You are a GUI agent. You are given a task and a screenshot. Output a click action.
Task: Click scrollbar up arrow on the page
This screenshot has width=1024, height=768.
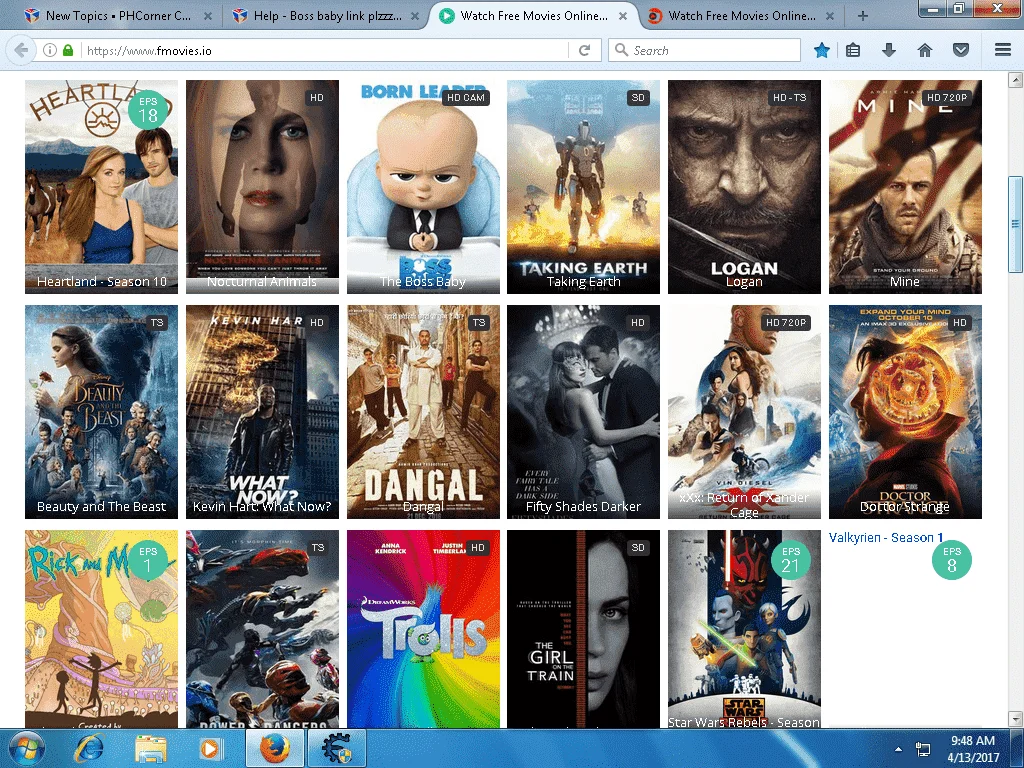point(1015,80)
